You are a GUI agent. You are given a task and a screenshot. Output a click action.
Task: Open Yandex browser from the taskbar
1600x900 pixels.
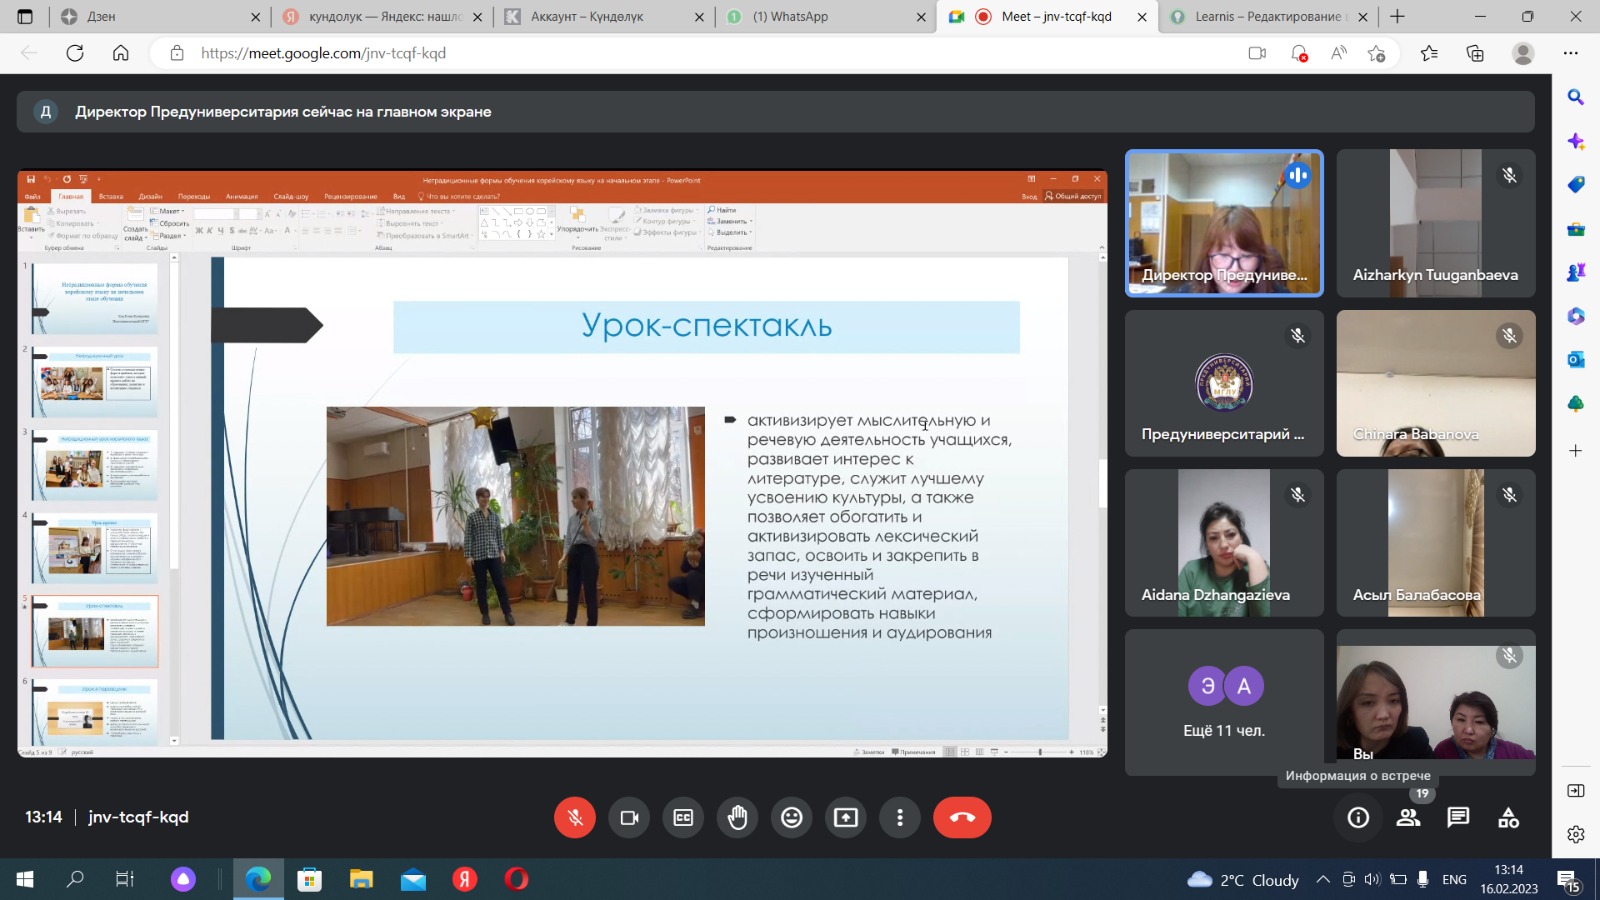465,879
